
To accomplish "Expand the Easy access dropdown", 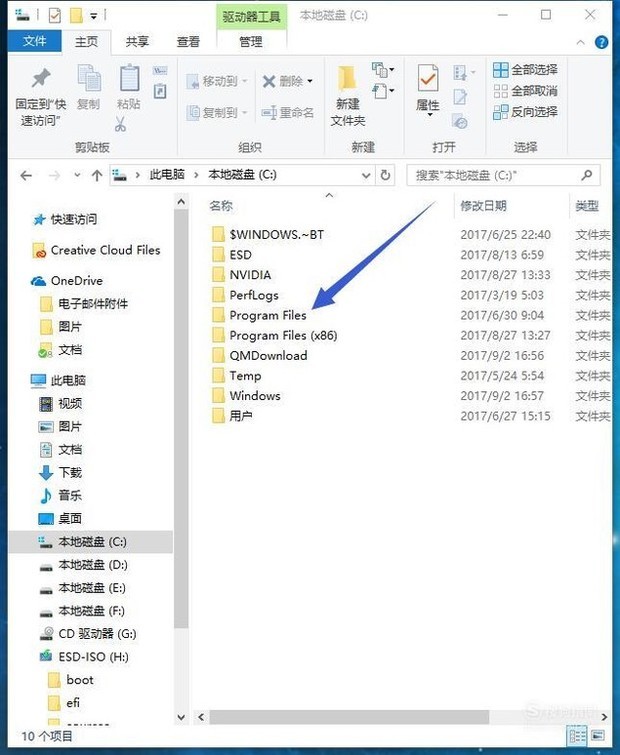I will point(384,91).
